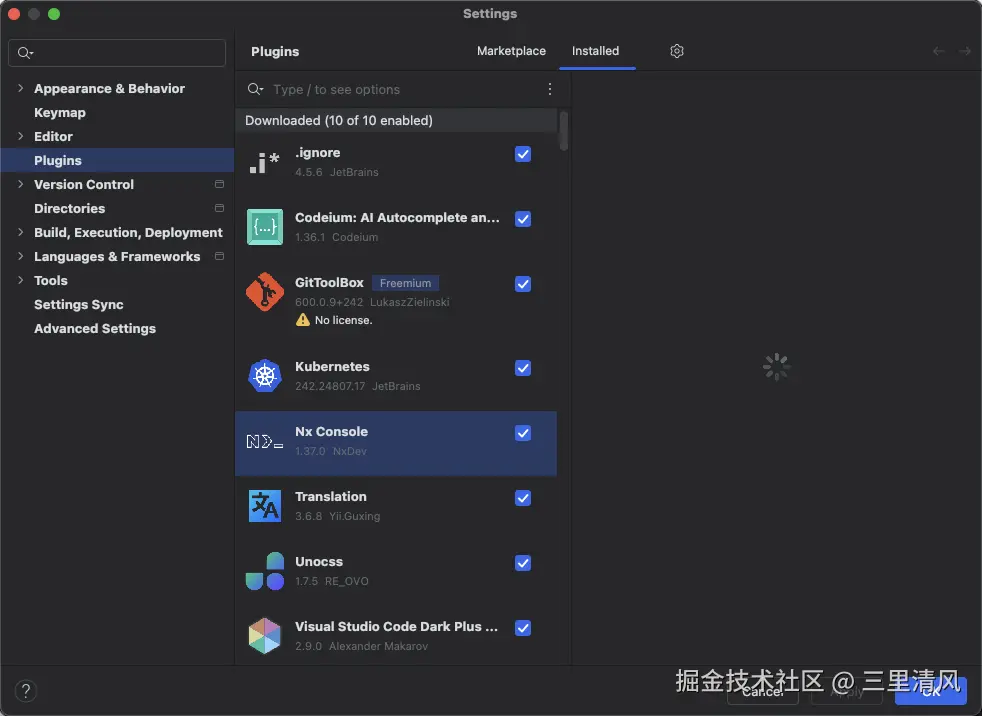Click the Cancel button

click(x=763, y=691)
